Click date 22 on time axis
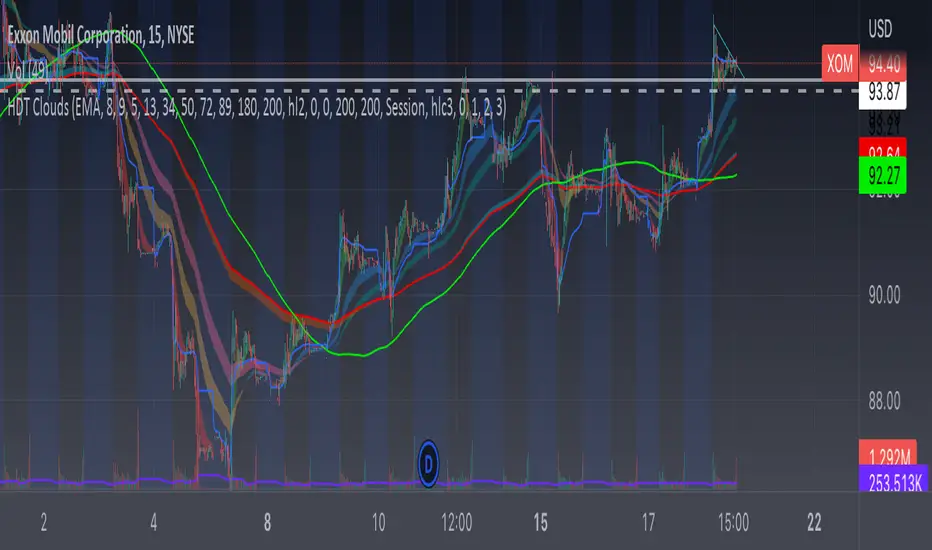 (x=814, y=523)
